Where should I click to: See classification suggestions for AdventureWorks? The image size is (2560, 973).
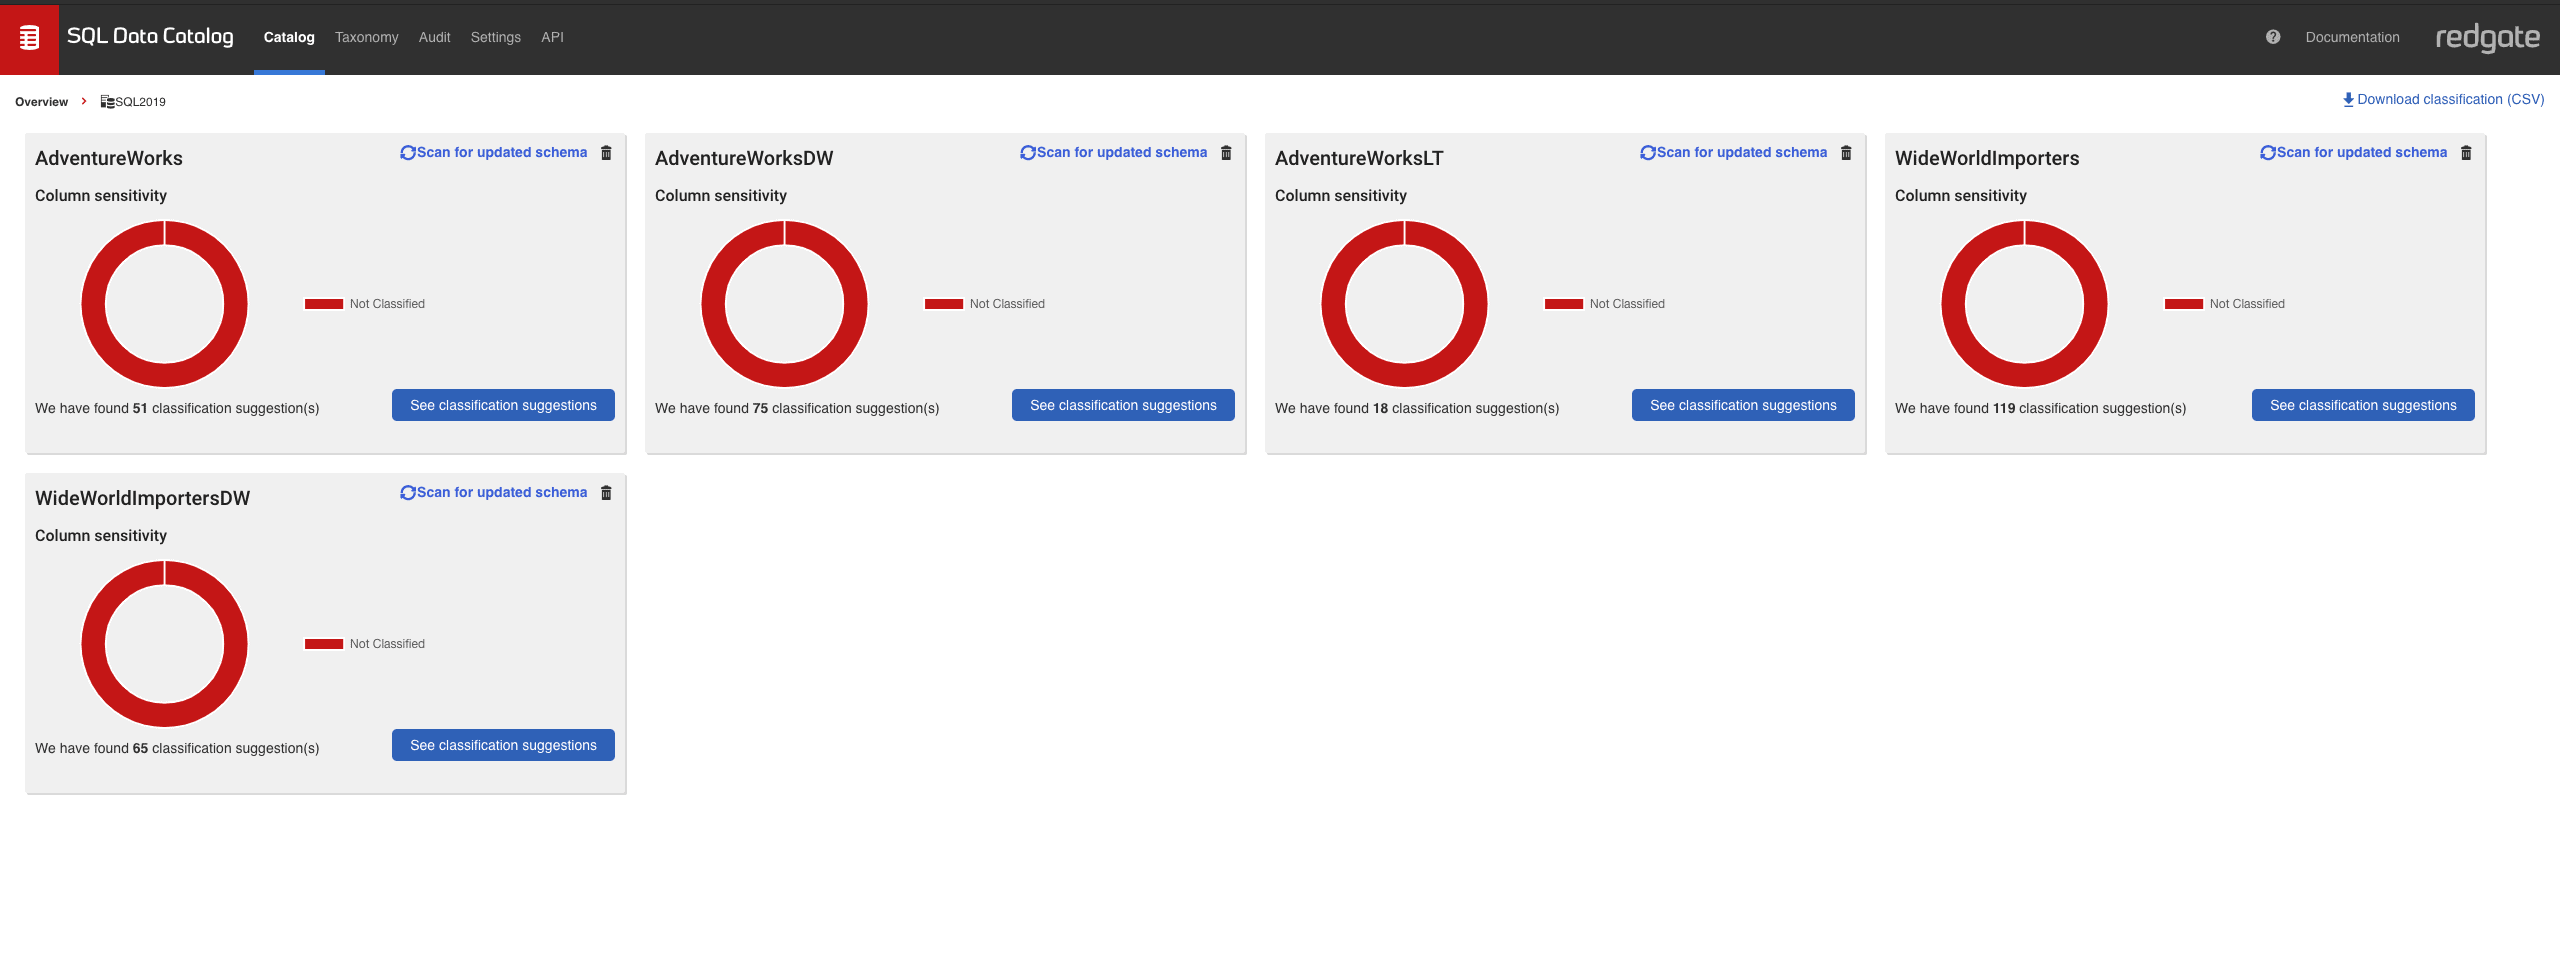pyautogui.click(x=503, y=404)
